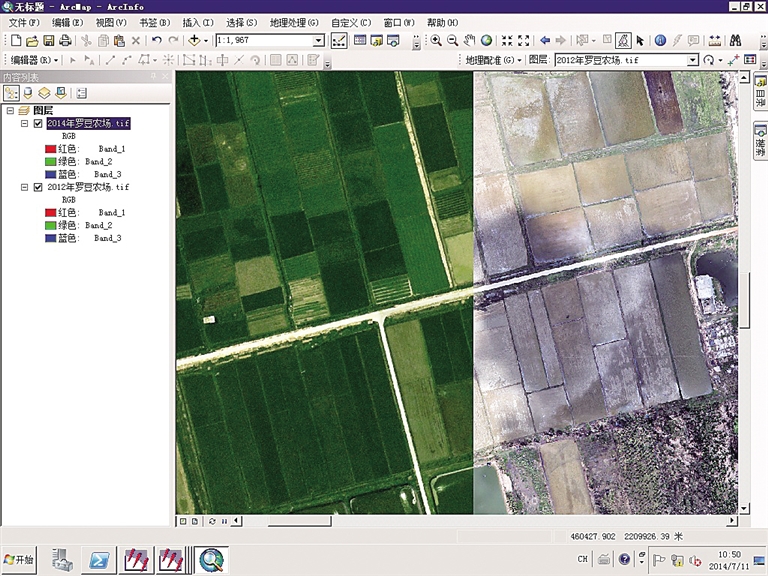Screen dimensions: 768x576
Task: Select the Zoom In tool
Action: [x=436, y=41]
